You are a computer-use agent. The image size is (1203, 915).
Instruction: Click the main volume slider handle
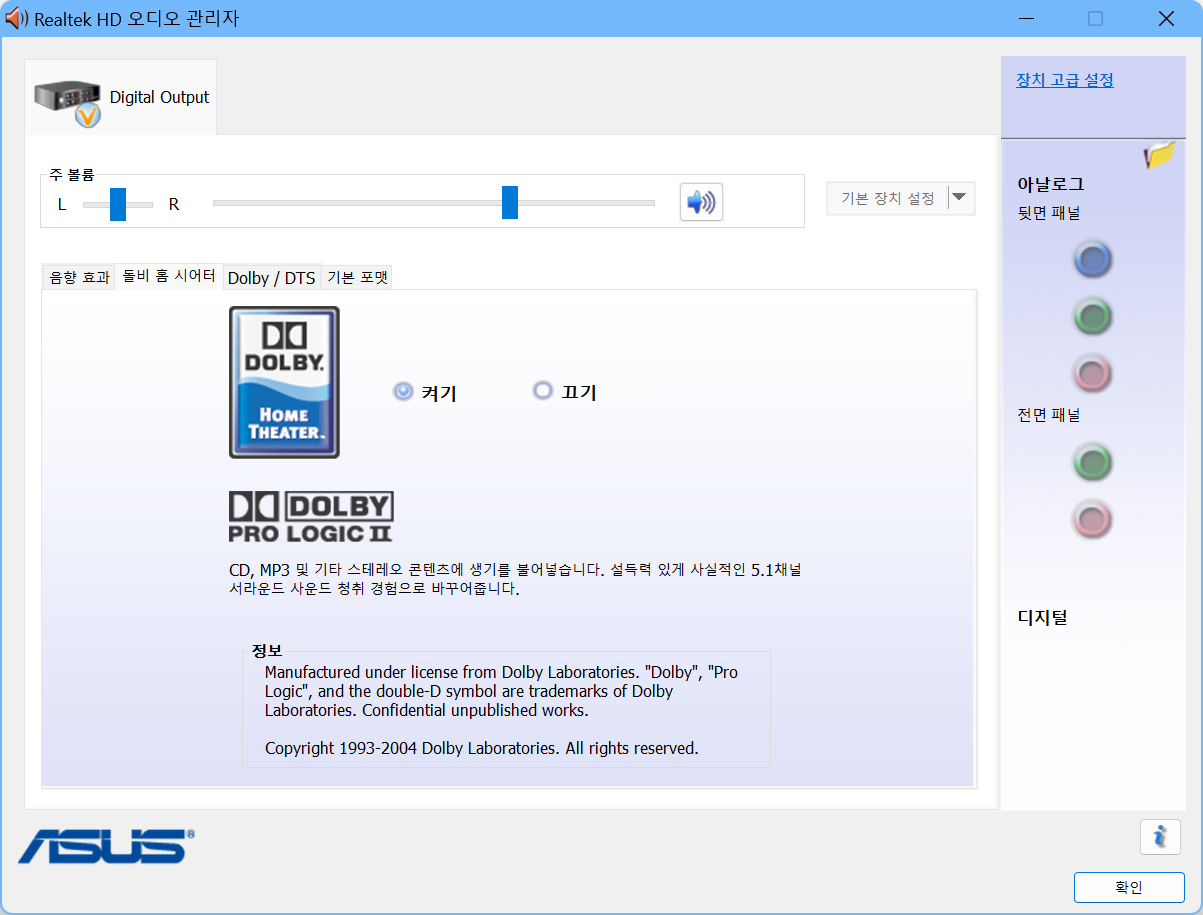510,202
